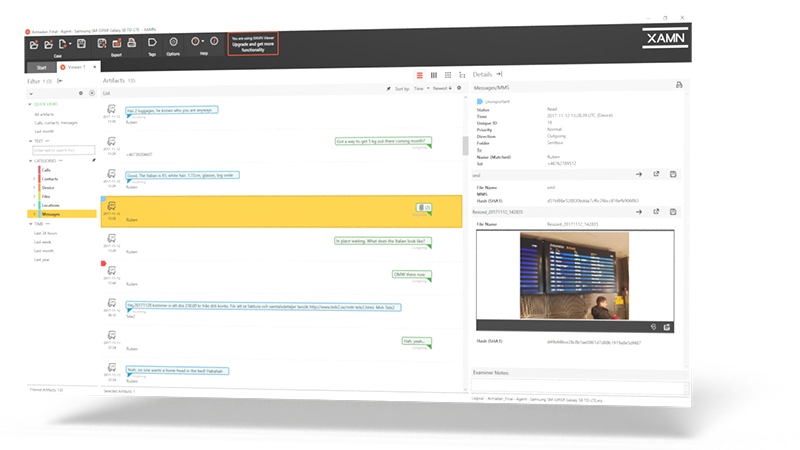Select Last month under TIME filter

44,250
